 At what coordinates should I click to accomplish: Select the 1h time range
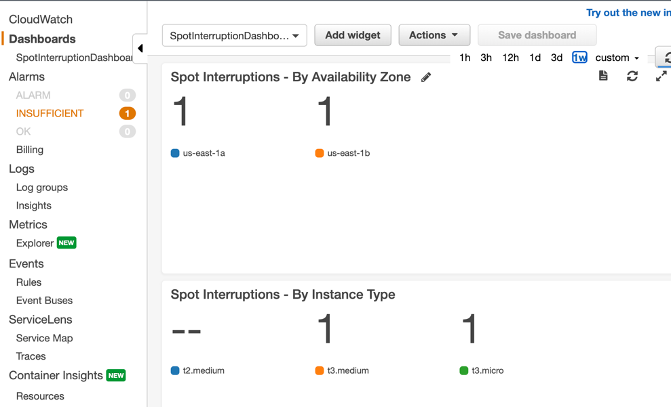(x=465, y=58)
